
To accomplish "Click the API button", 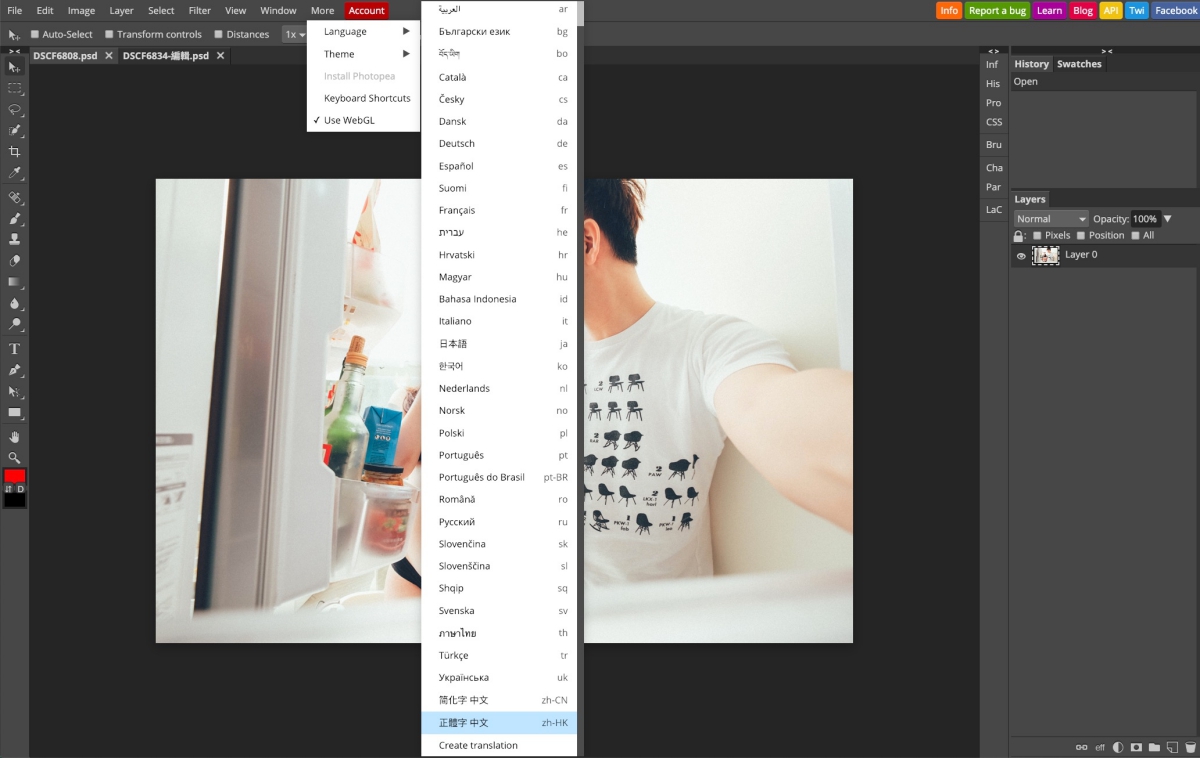I will (x=1111, y=10).
